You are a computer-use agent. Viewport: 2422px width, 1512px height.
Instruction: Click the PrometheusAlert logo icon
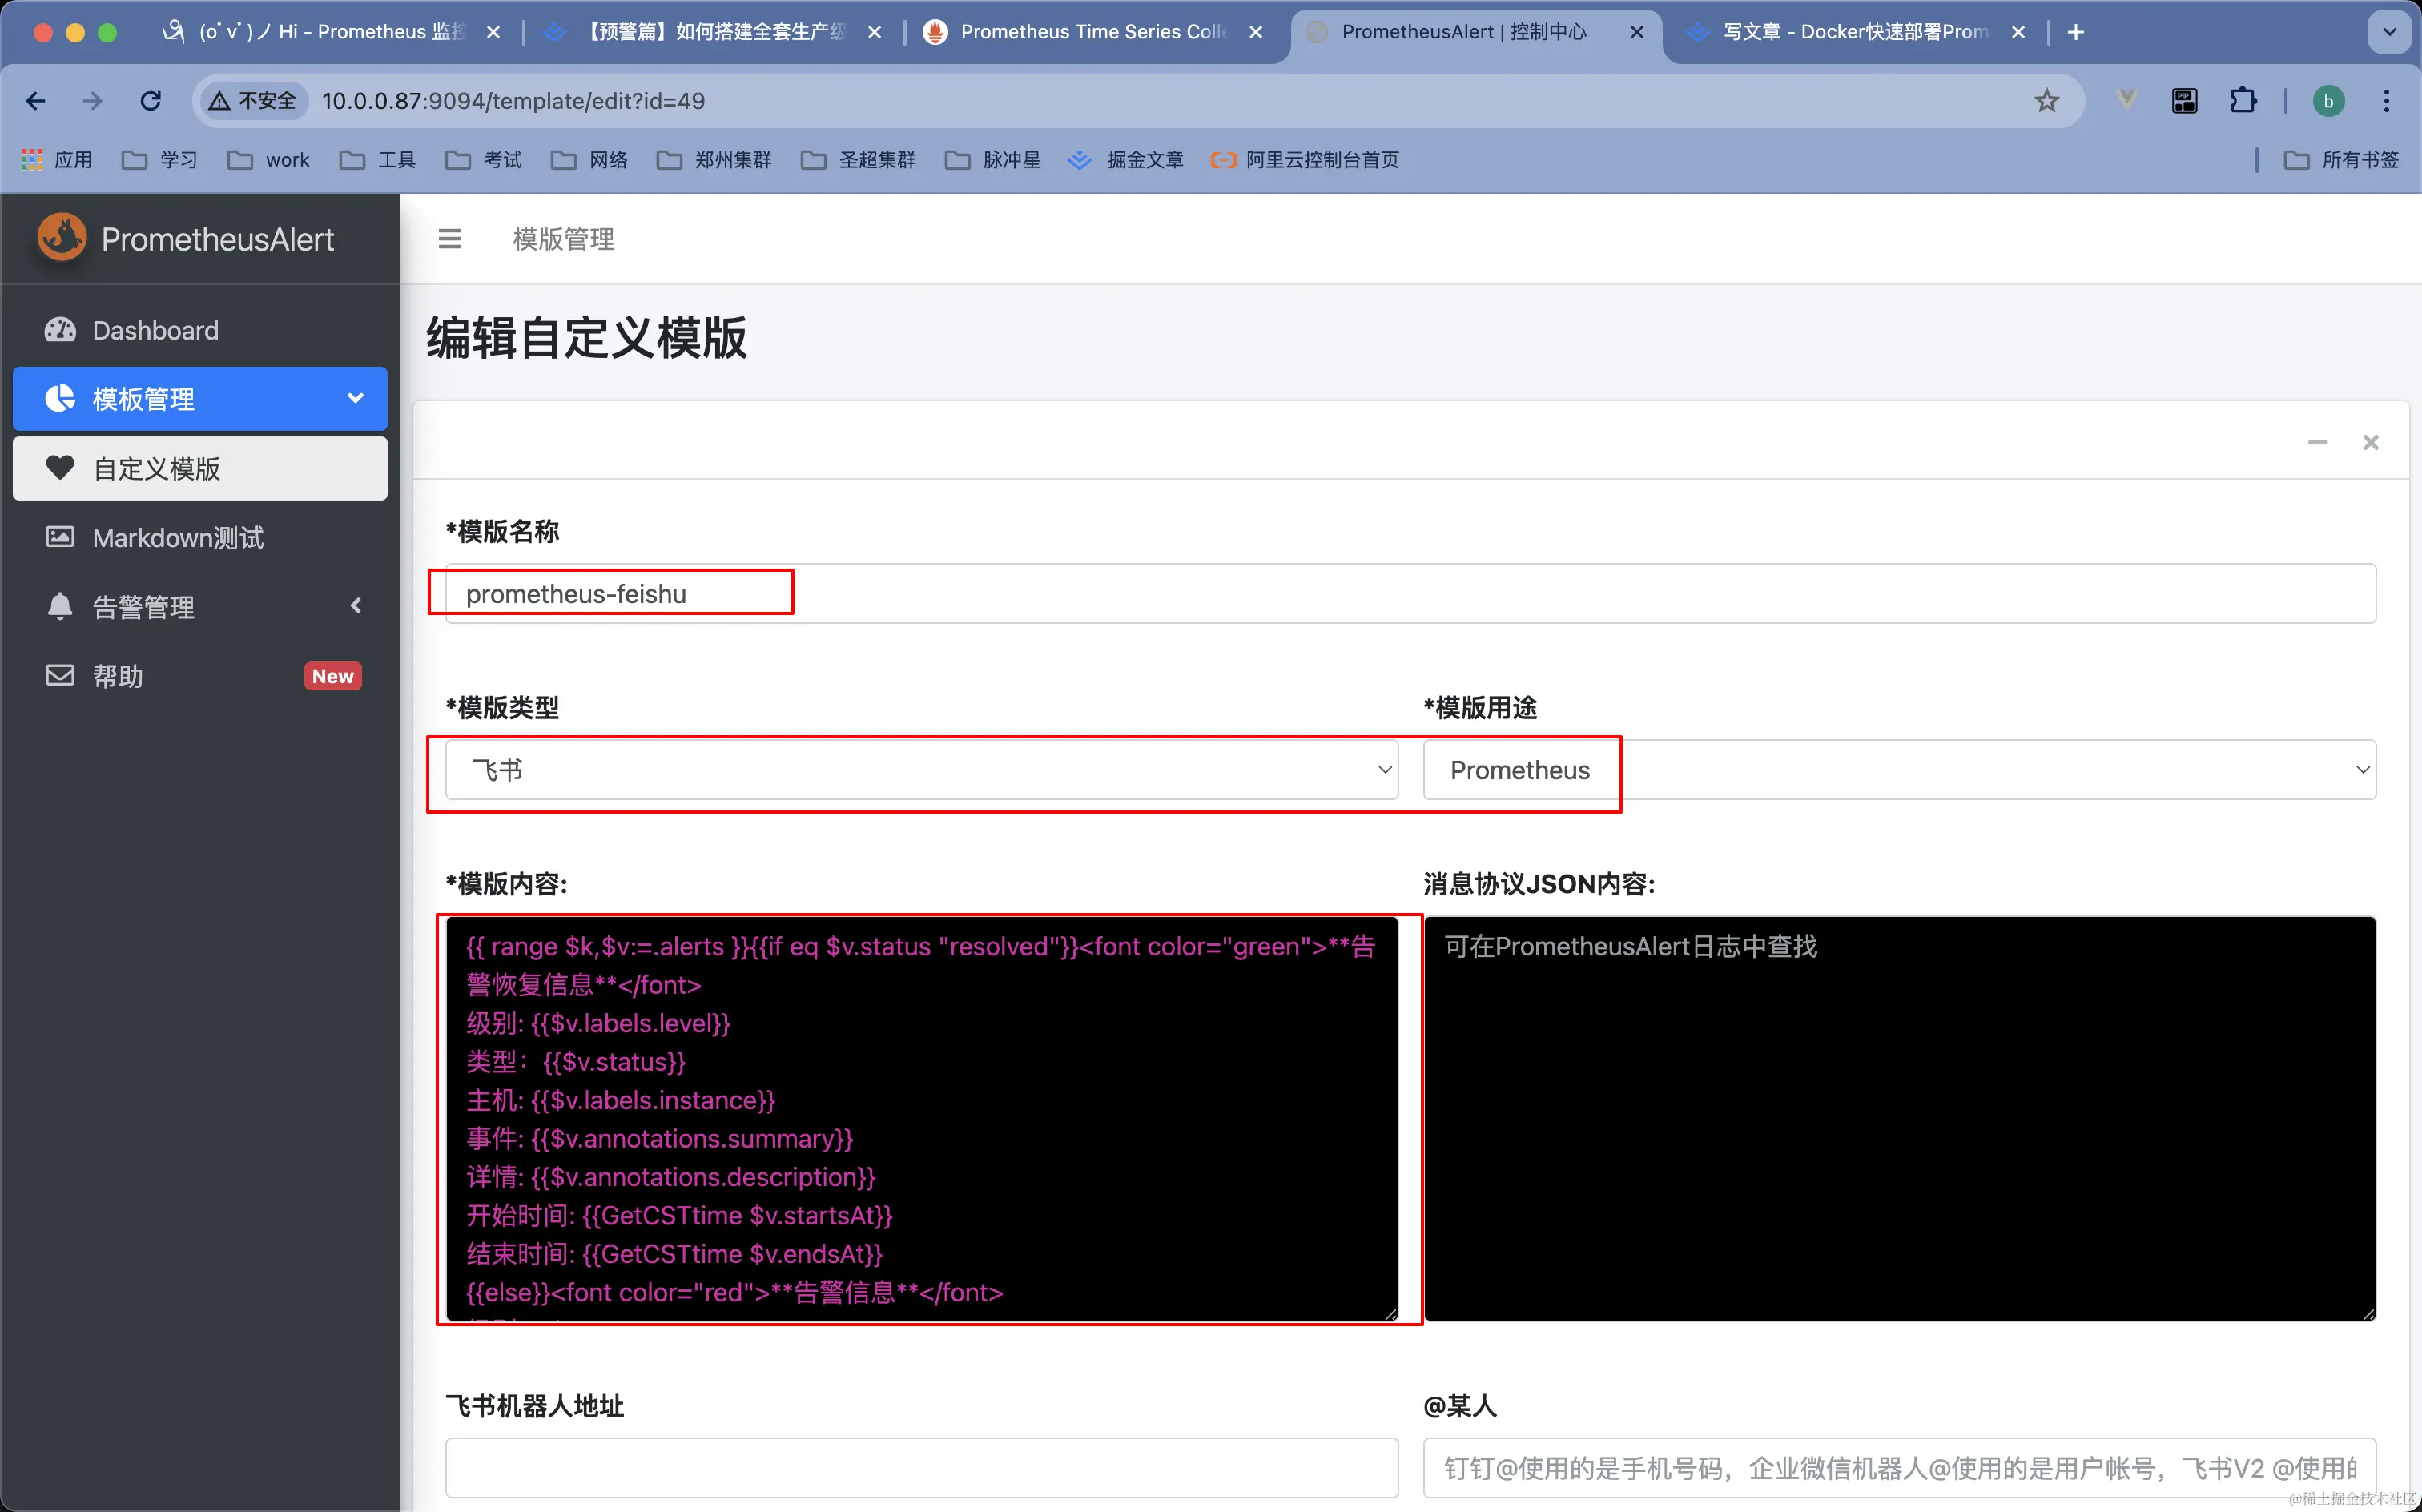61,238
